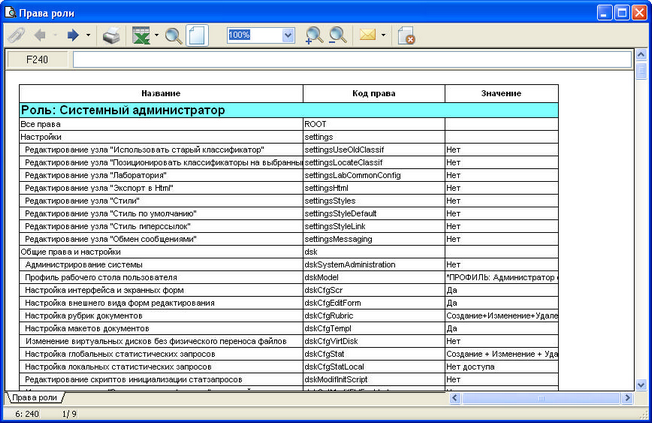Click the 100% zoom combo field

click(x=254, y=35)
